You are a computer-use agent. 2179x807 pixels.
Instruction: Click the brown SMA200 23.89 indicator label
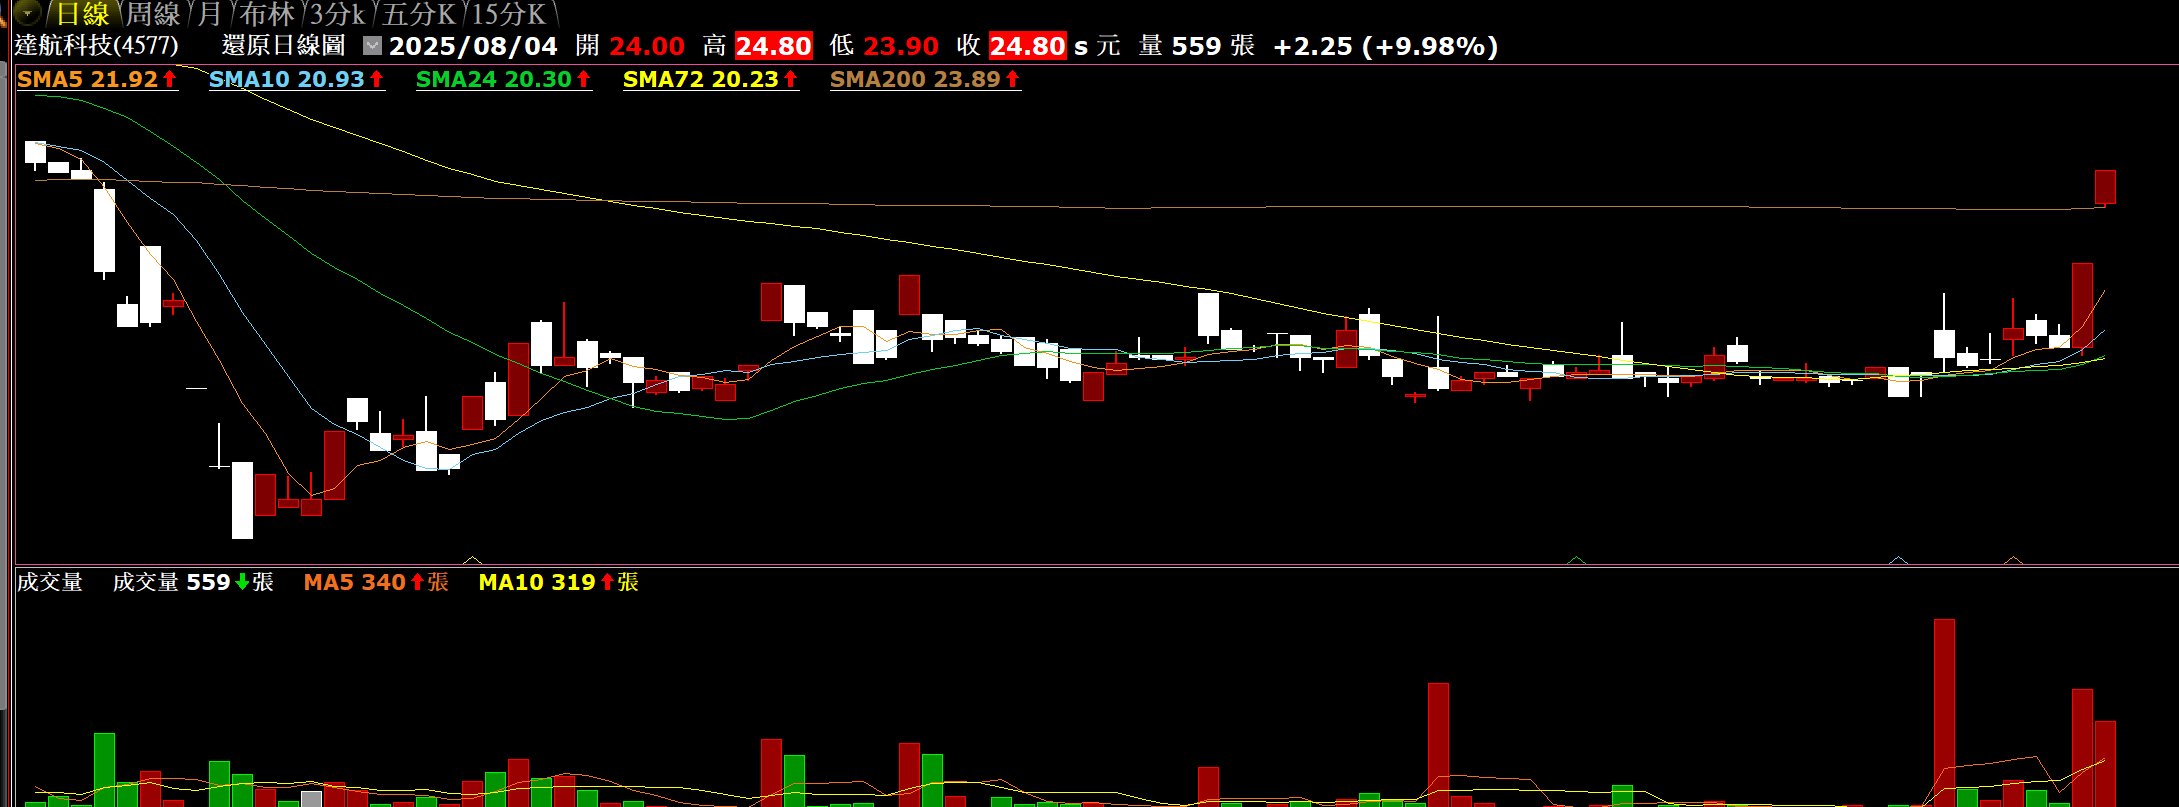923,79
